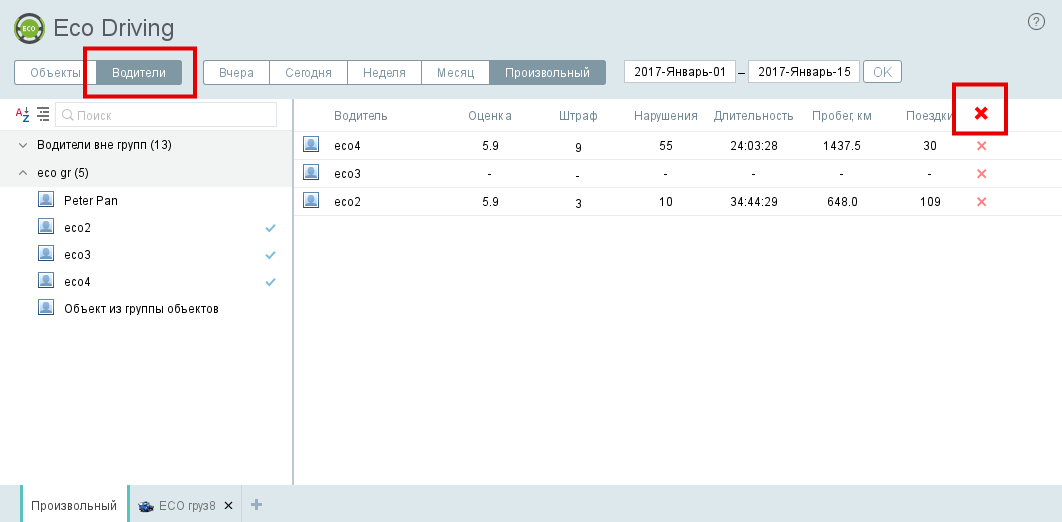
Task: Select the Сегодня period button
Action: 308,73
